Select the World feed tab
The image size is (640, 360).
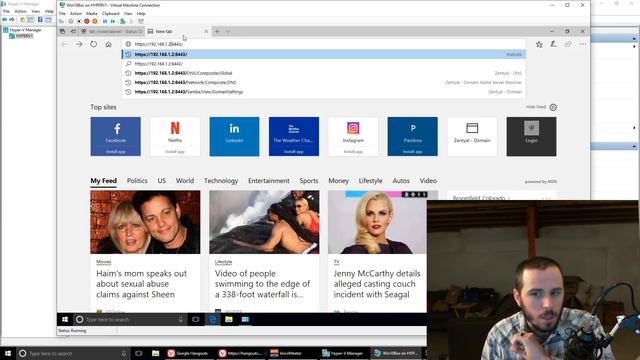(x=185, y=181)
